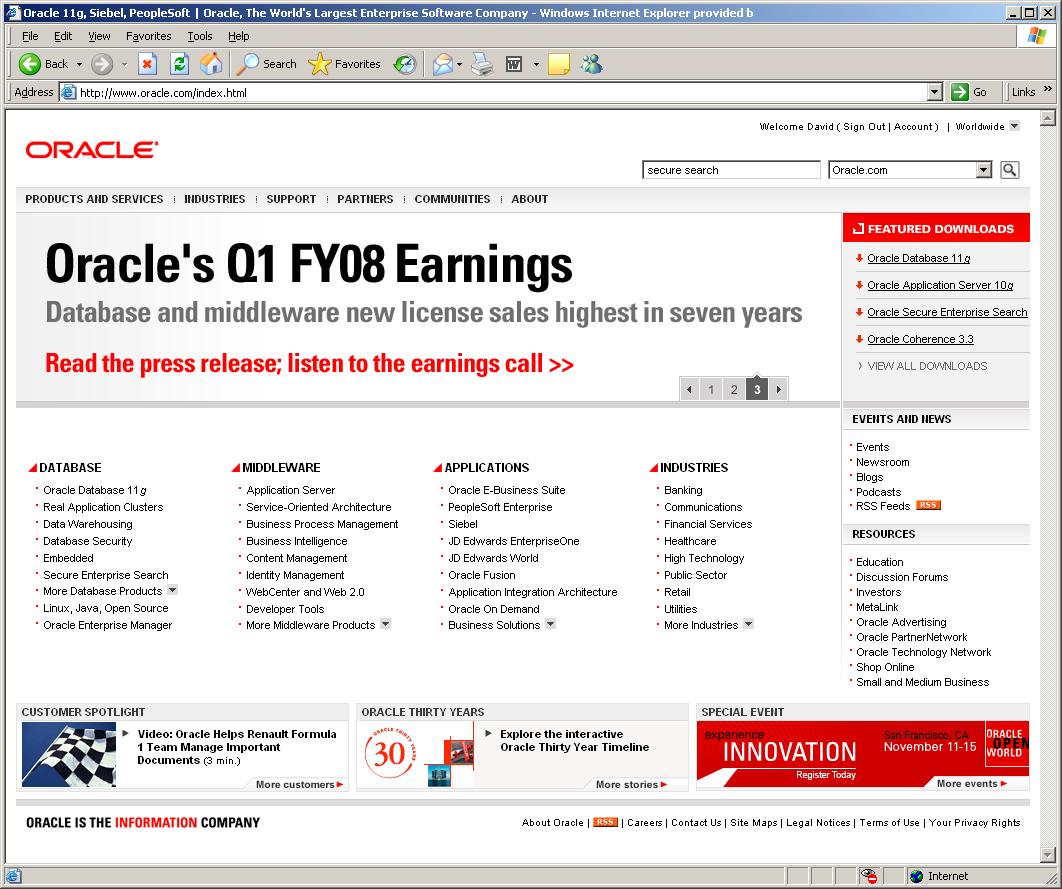Viewport: 1062px width, 889px height.
Task: Select slide 2 in banner pager
Action: (x=734, y=389)
